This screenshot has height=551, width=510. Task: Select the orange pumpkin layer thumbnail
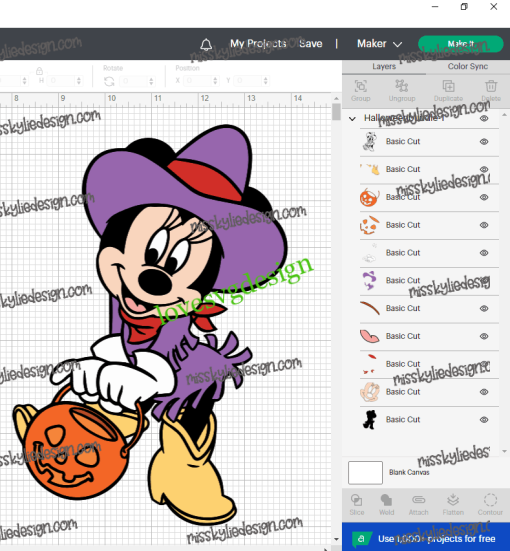(x=369, y=197)
